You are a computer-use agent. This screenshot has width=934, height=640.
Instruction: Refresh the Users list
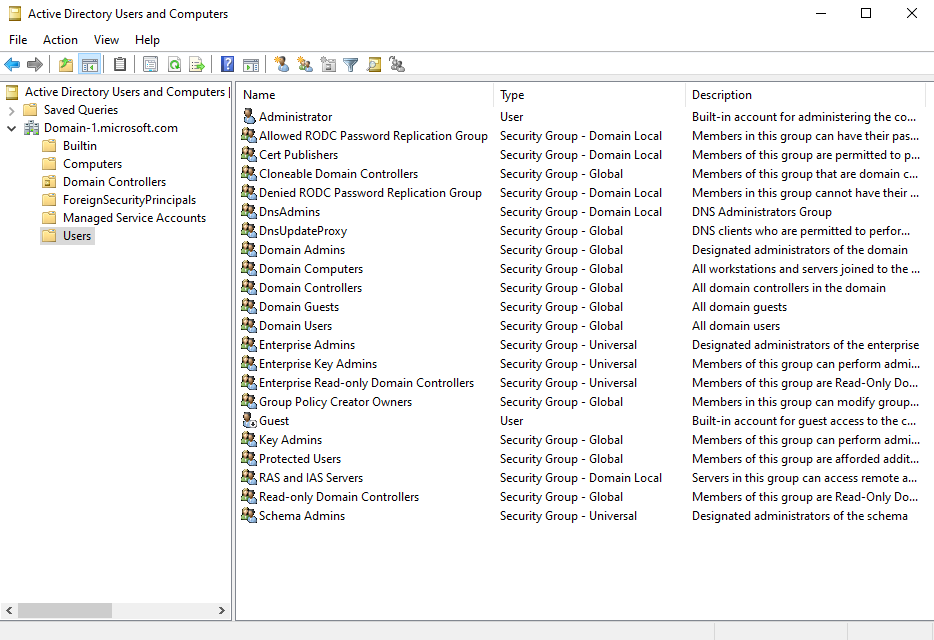[173, 64]
